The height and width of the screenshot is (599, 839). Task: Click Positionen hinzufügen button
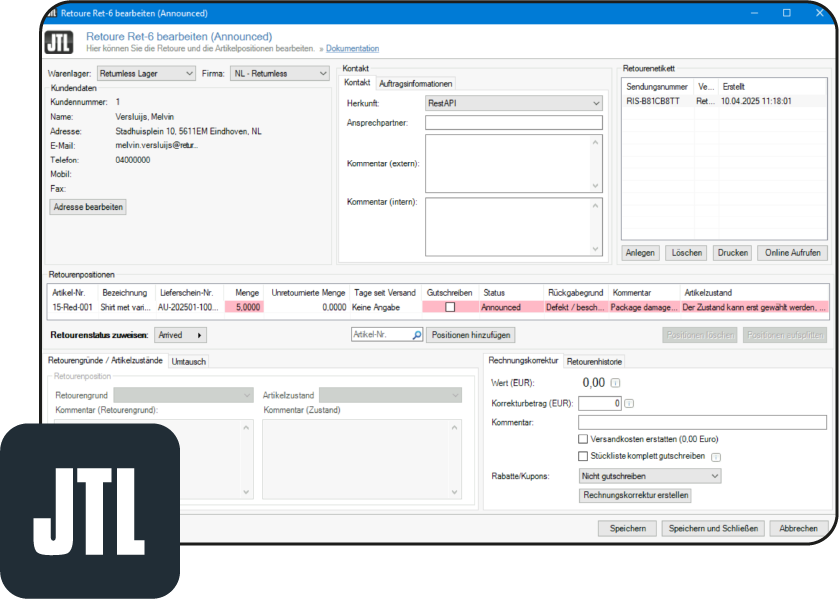click(471, 335)
